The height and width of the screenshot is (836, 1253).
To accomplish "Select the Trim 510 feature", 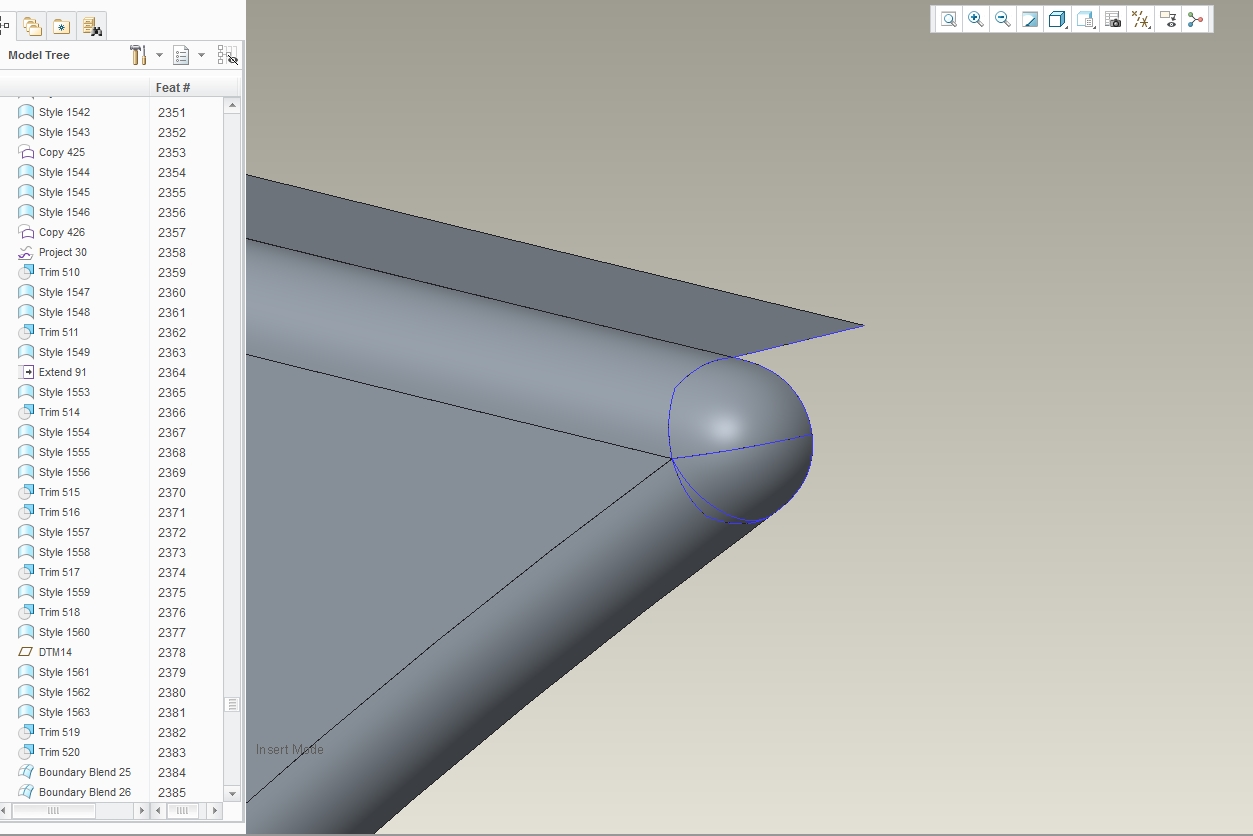I will [59, 272].
